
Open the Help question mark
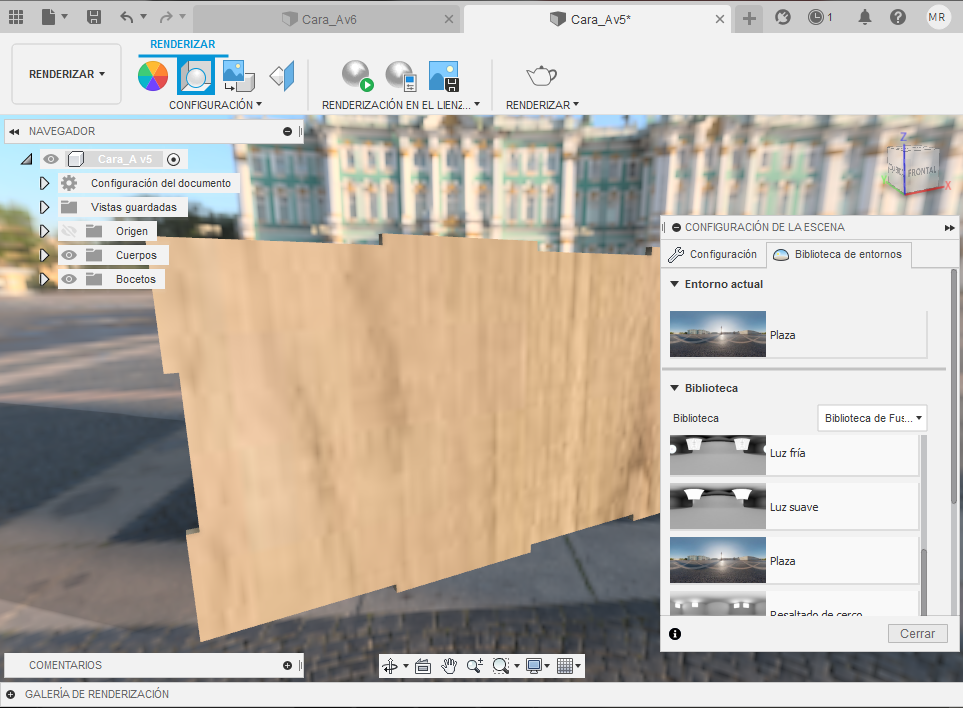(x=897, y=17)
